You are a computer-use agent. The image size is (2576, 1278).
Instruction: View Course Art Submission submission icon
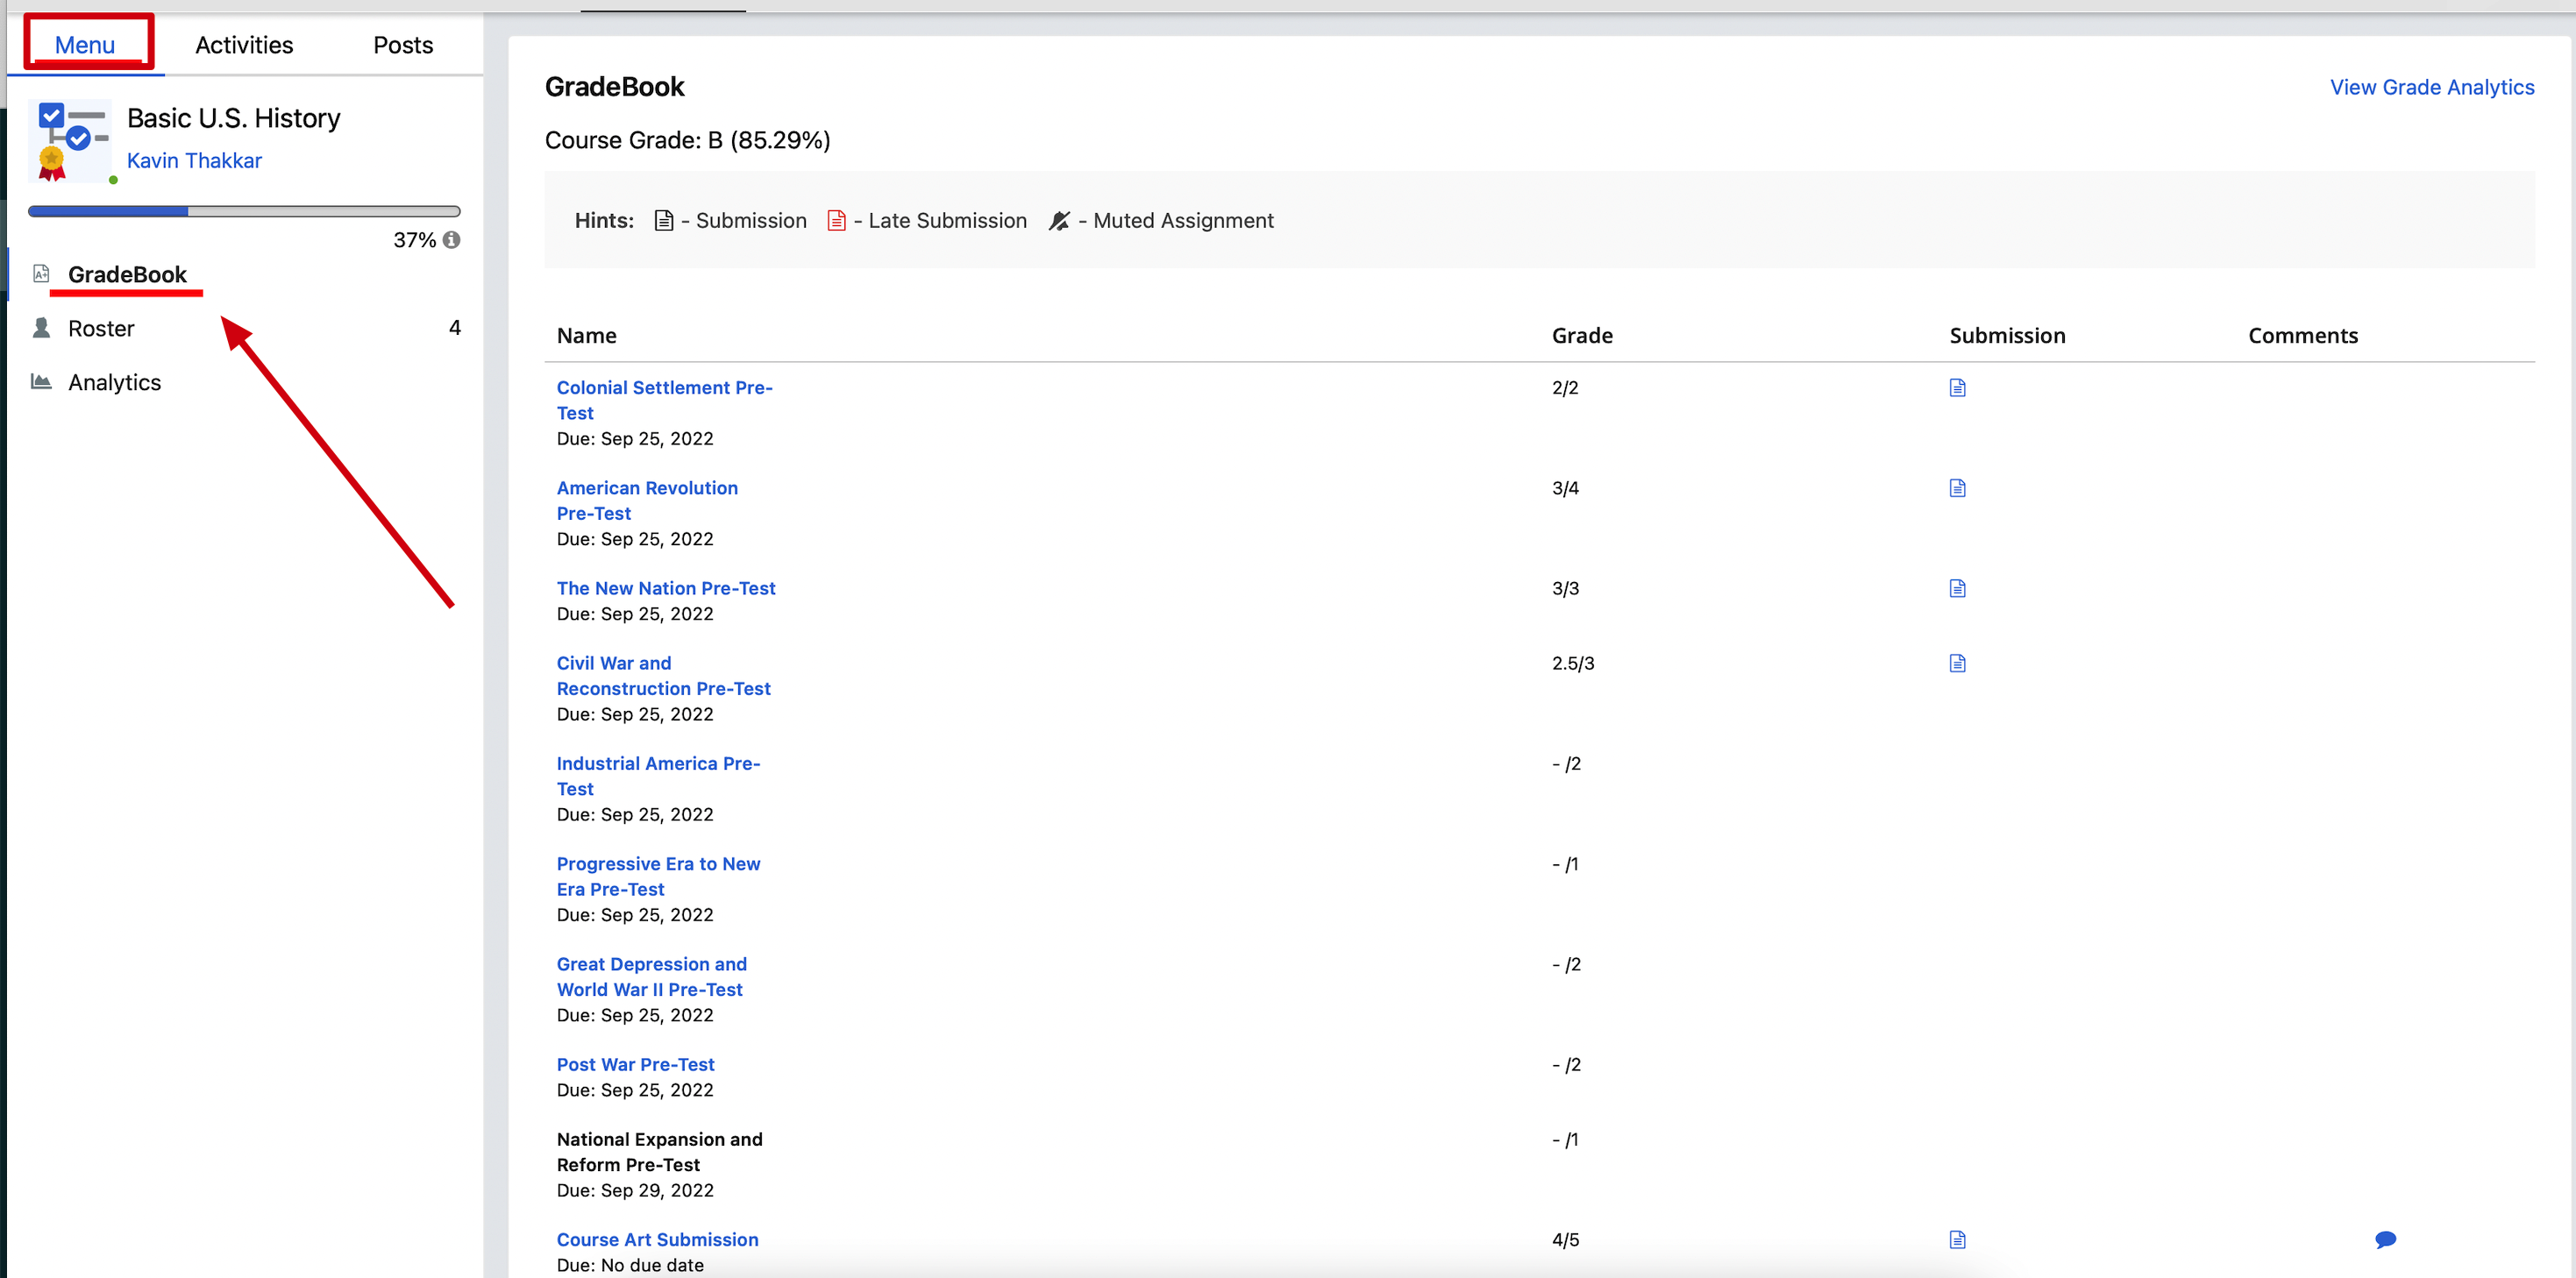[1957, 1240]
